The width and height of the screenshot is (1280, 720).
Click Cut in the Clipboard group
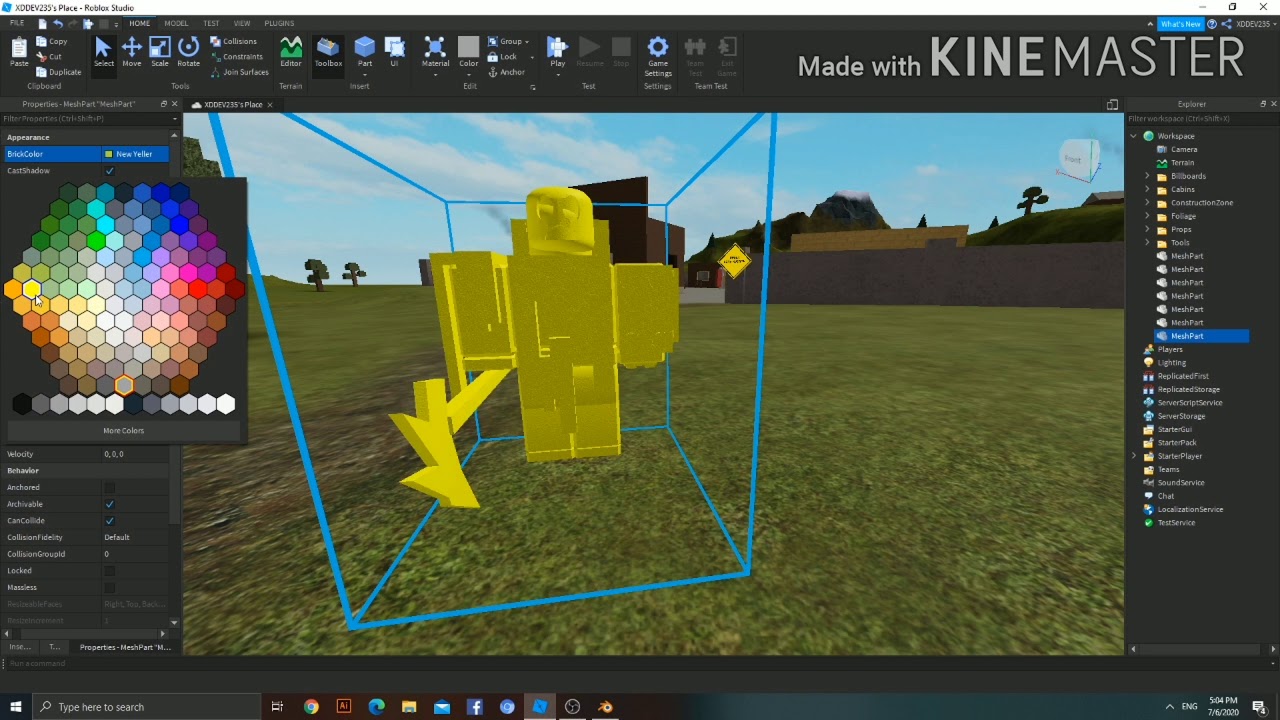[x=49, y=57]
